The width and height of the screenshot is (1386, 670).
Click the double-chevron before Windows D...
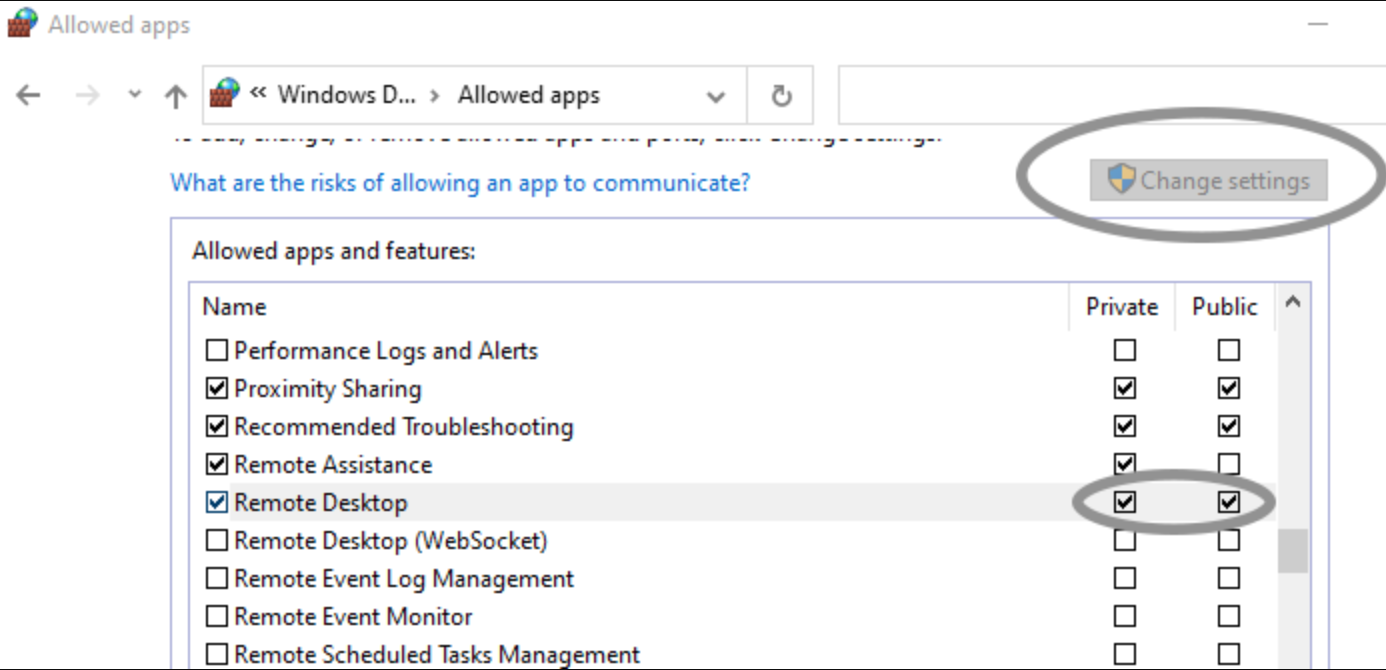pyautogui.click(x=257, y=94)
